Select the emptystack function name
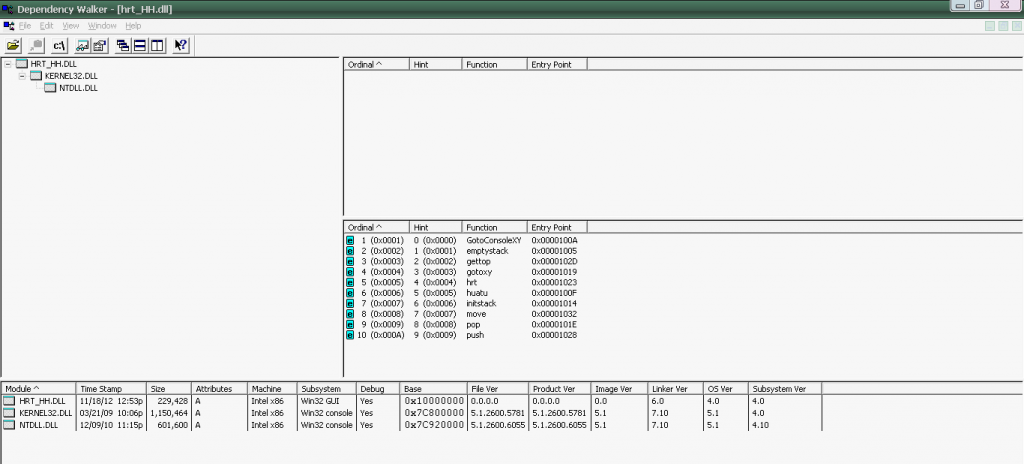The width and height of the screenshot is (1024, 464). (487, 250)
